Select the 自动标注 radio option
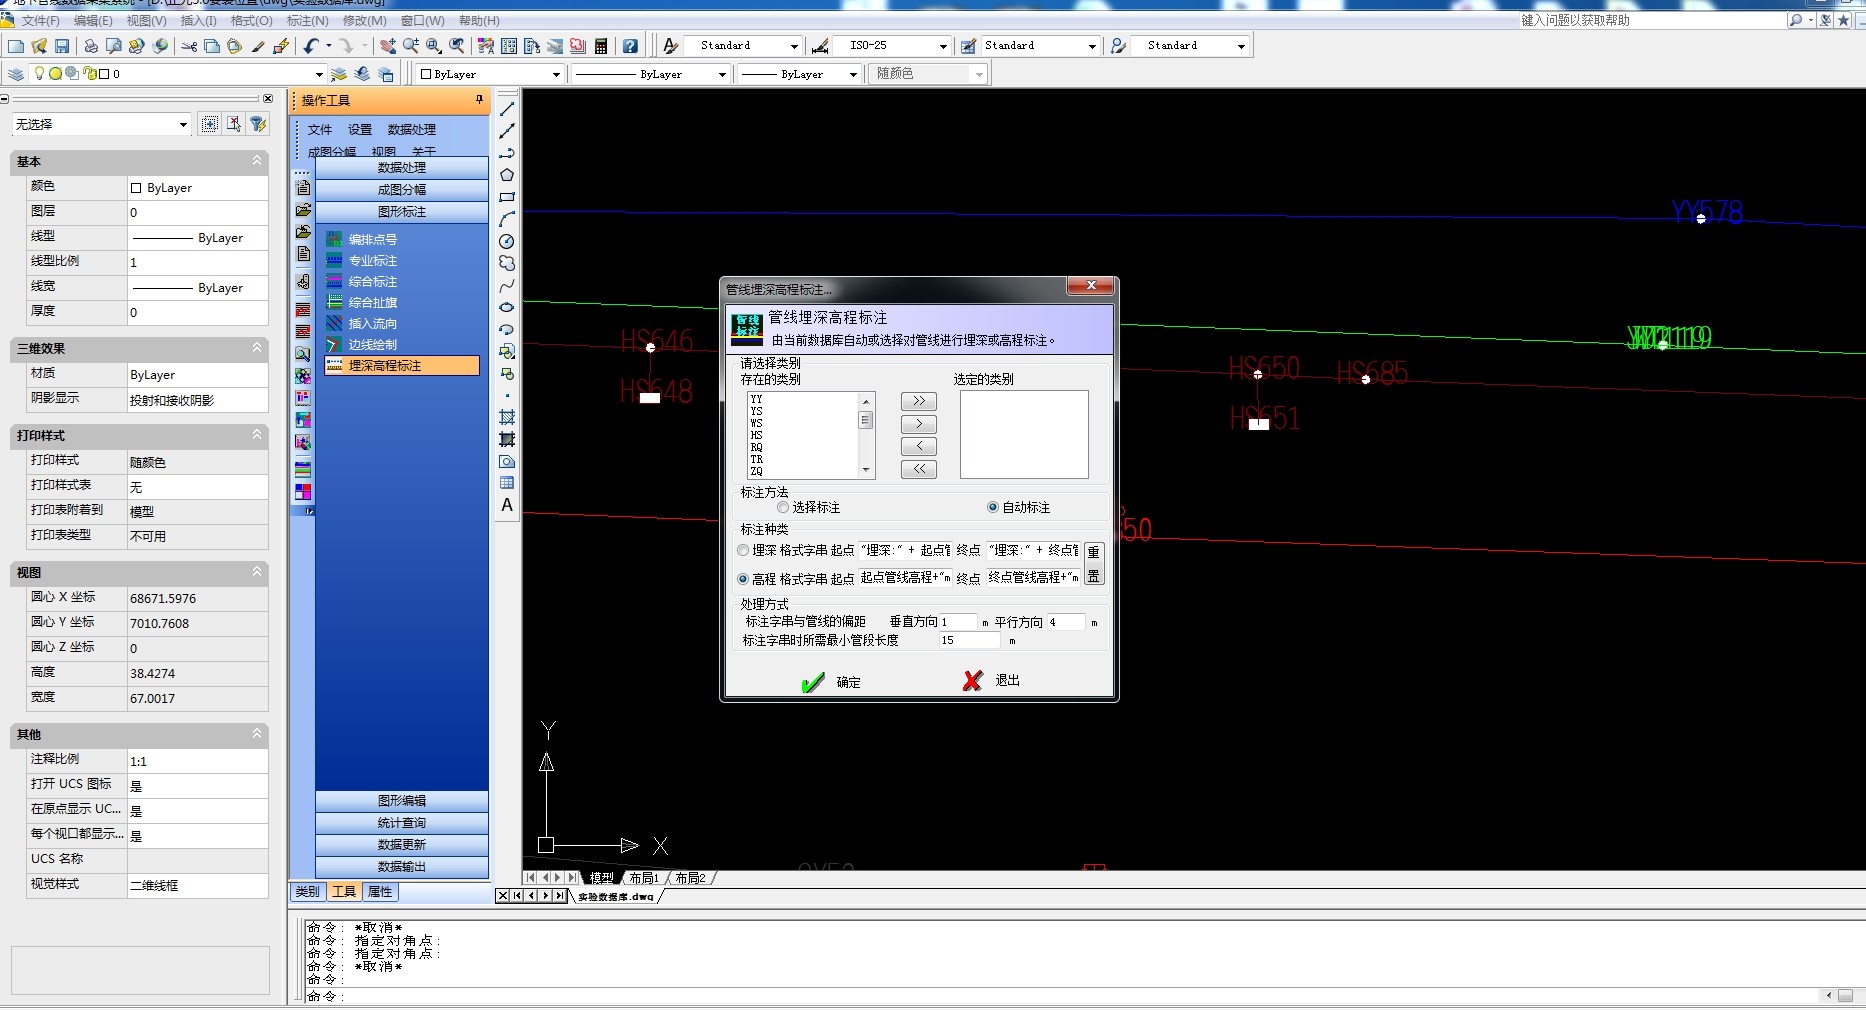 [993, 508]
